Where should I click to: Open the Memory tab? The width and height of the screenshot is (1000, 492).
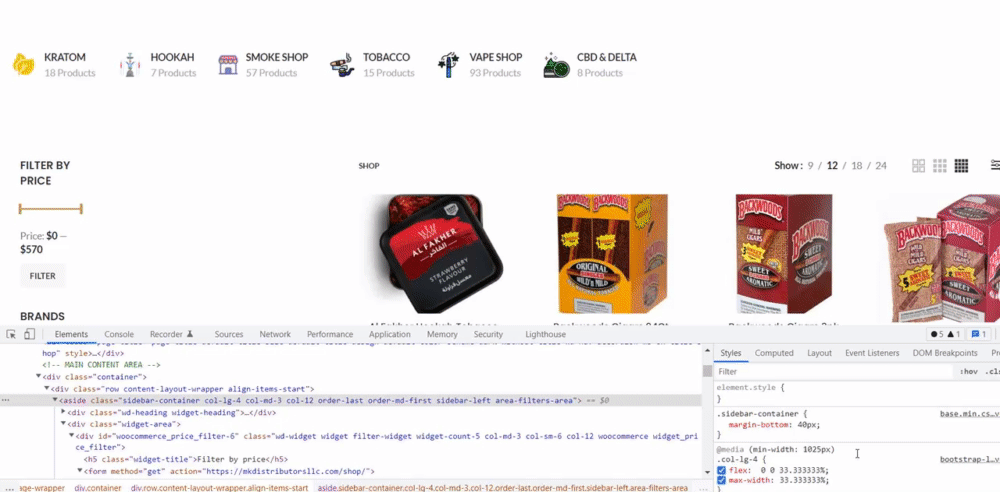click(442, 334)
